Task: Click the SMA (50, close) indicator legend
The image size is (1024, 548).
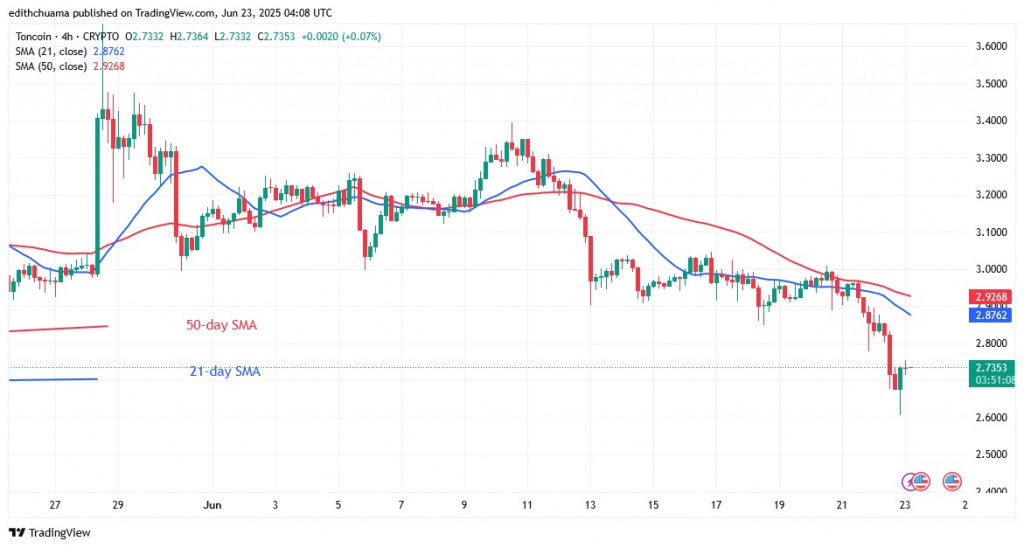Action: click(52, 66)
